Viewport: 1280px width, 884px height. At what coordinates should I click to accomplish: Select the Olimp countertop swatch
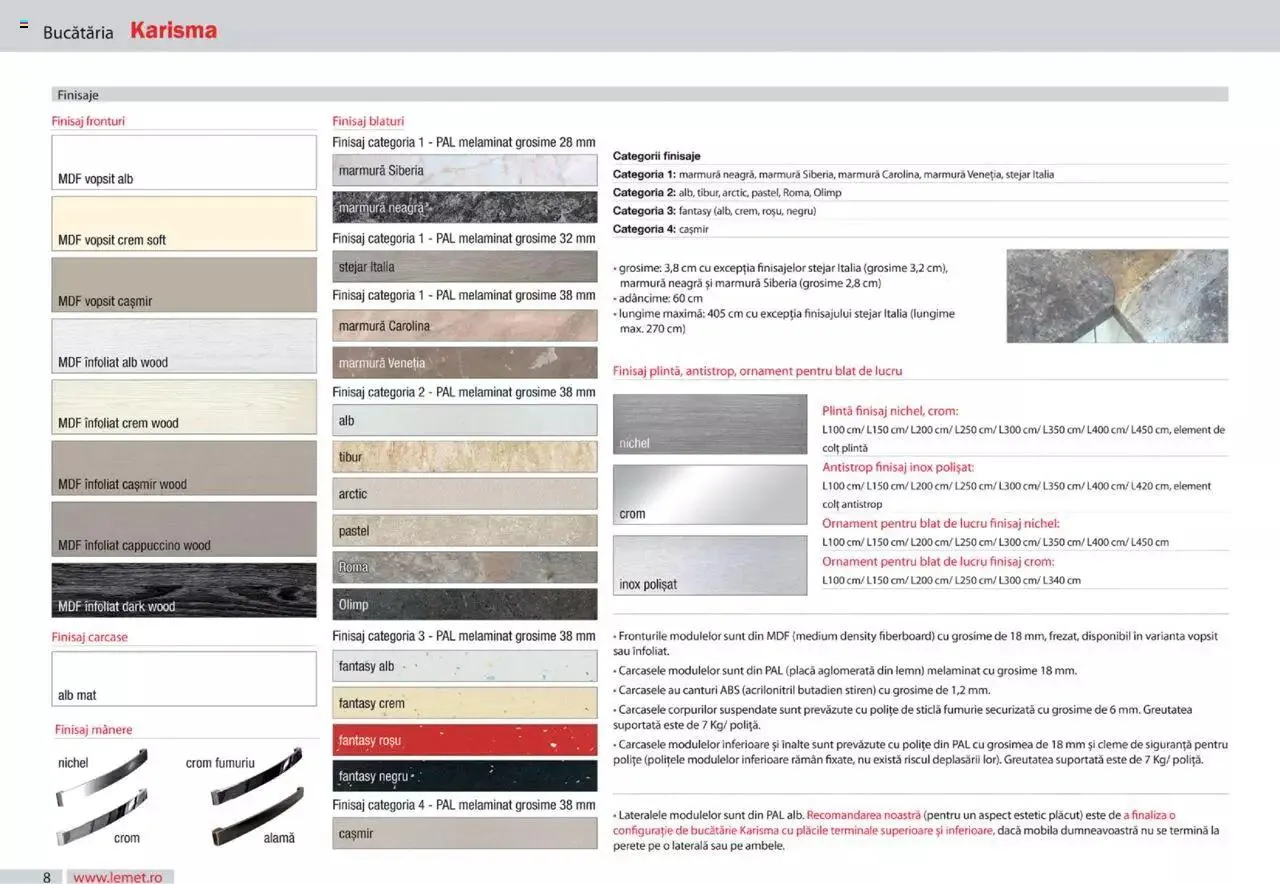(464, 604)
